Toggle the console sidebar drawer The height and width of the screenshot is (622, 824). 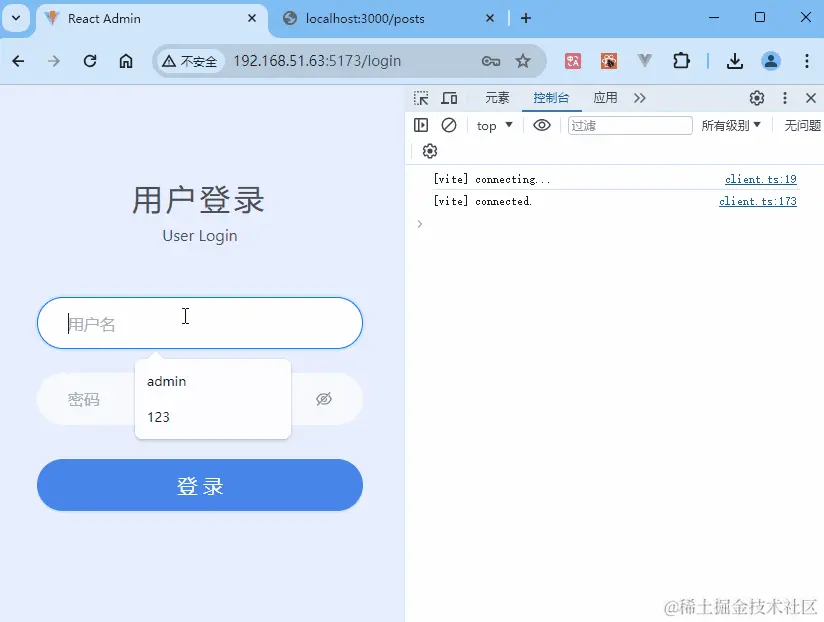(421, 125)
